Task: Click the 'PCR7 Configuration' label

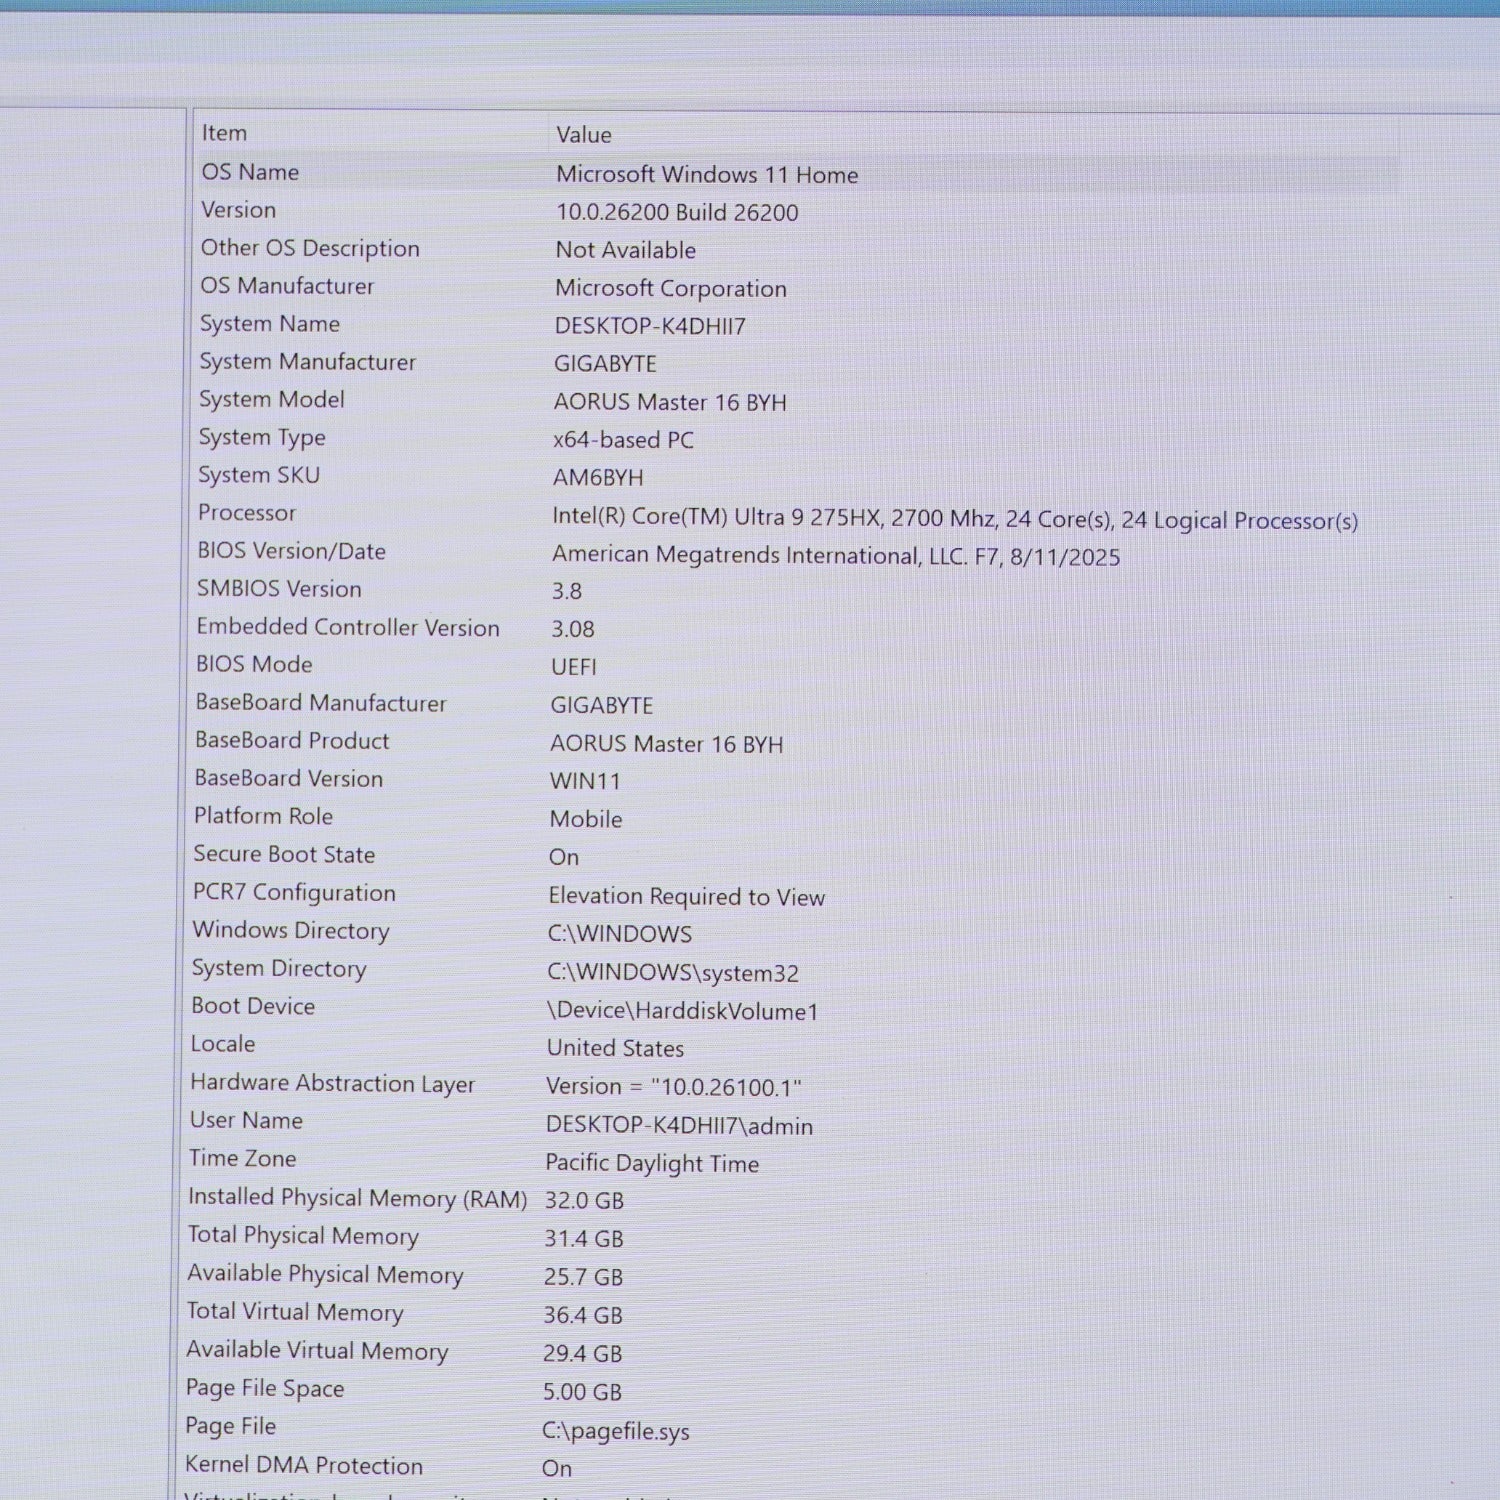Action: pyautogui.click(x=294, y=892)
